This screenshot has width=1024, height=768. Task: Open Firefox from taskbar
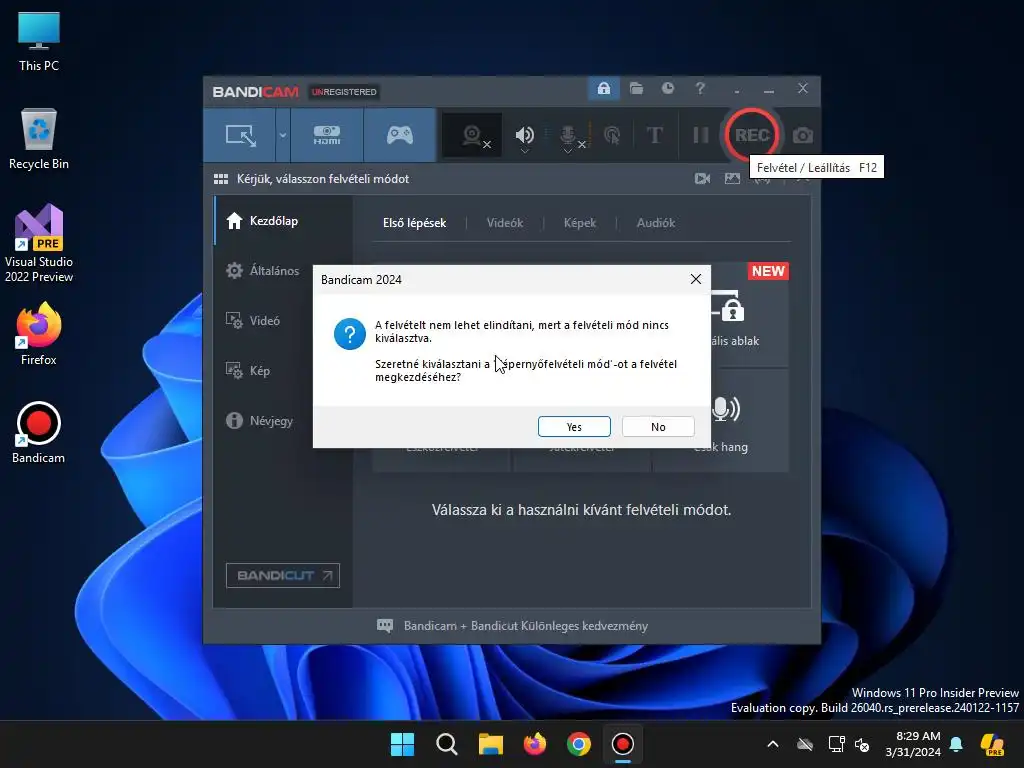click(535, 744)
